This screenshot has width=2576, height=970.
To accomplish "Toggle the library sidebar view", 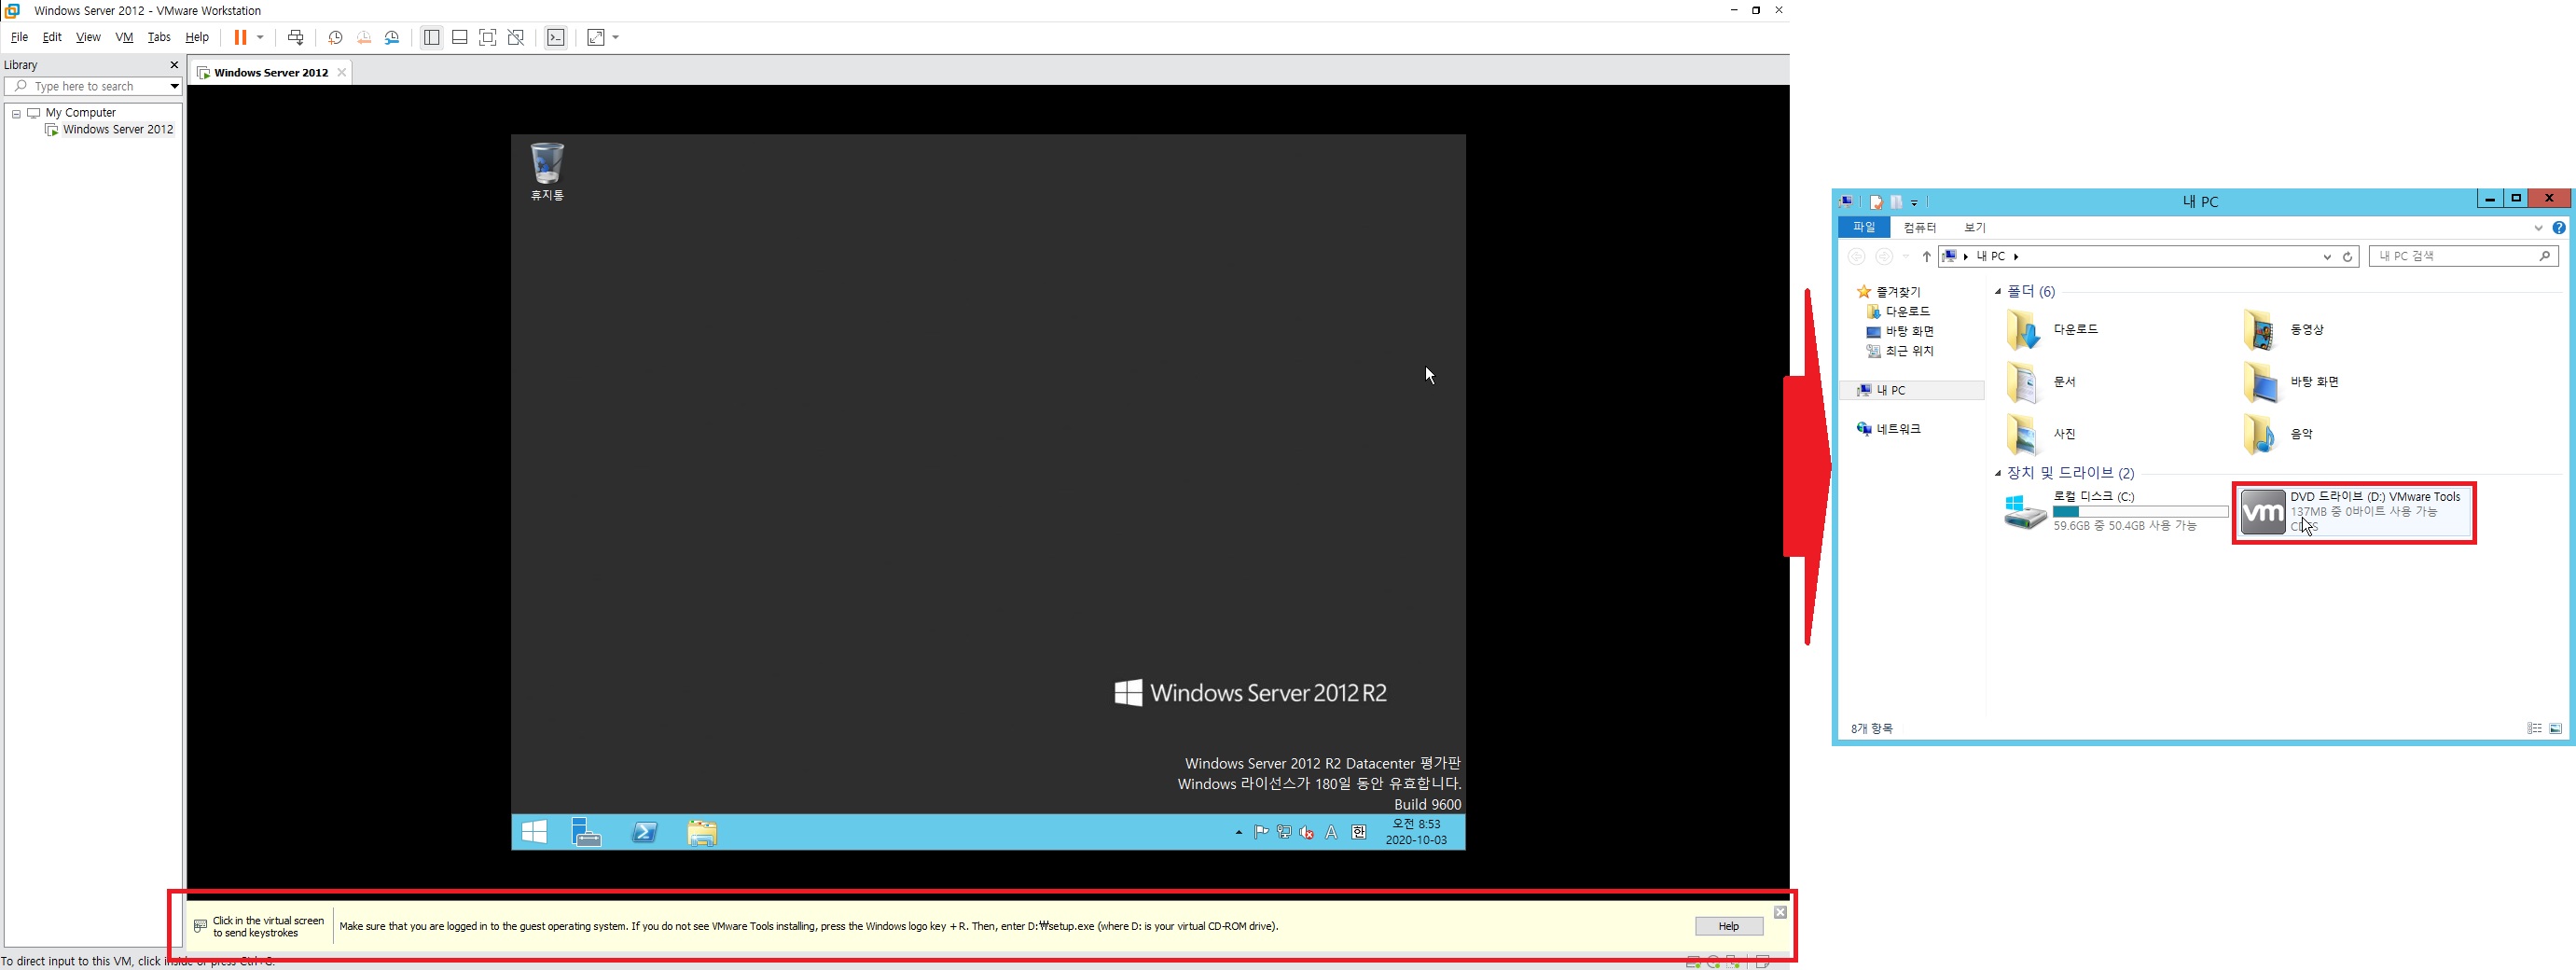I will 431,37.
